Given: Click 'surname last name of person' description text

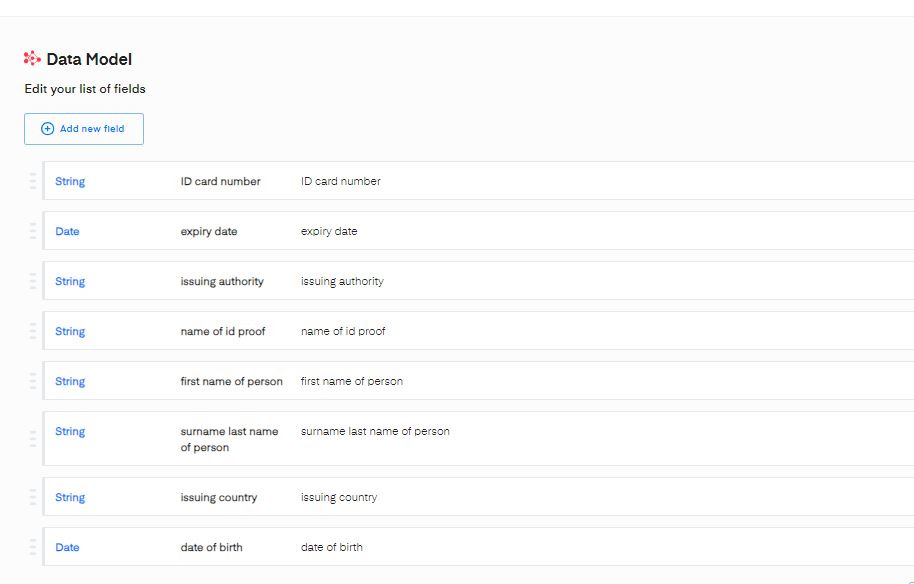Looking at the screenshot, I should tap(375, 431).
